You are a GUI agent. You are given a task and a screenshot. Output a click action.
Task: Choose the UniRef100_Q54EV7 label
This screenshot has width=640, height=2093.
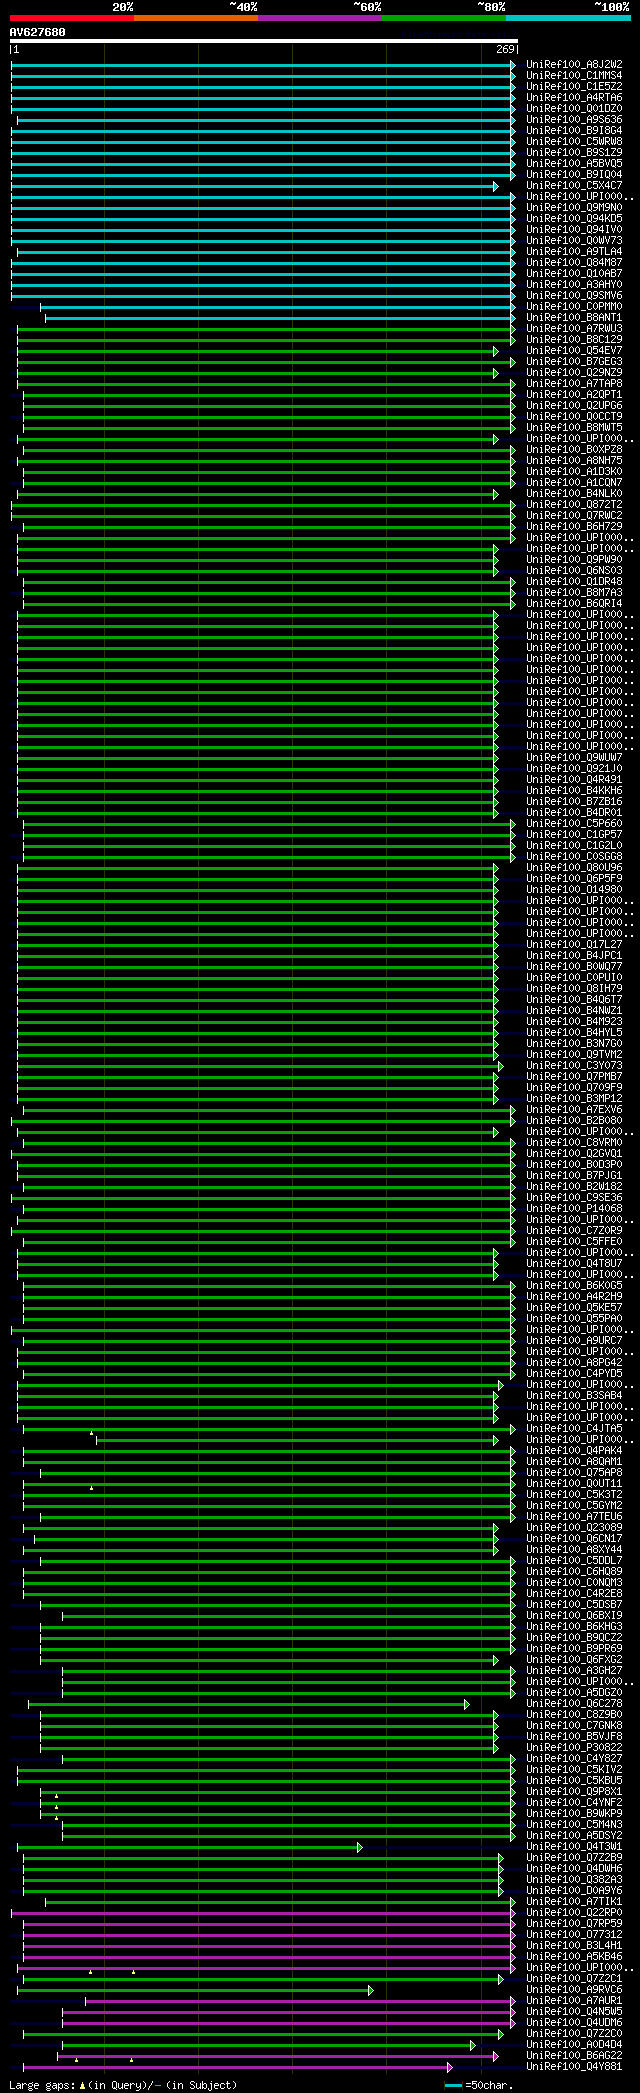click(x=574, y=351)
